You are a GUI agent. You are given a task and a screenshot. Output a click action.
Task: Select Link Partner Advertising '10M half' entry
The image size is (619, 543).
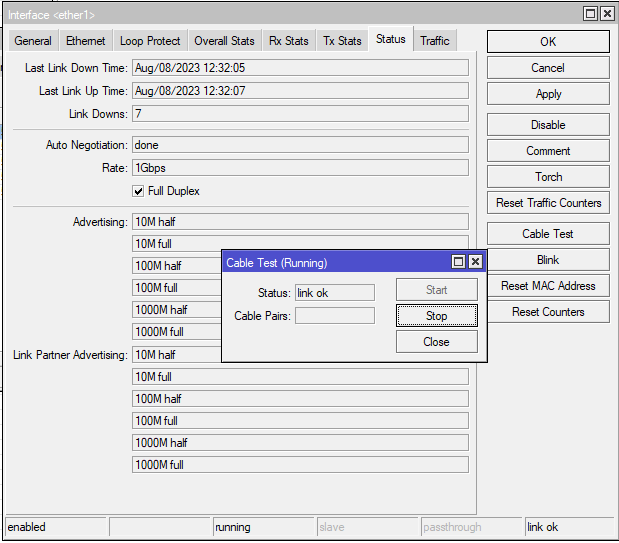pyautogui.click(x=176, y=355)
